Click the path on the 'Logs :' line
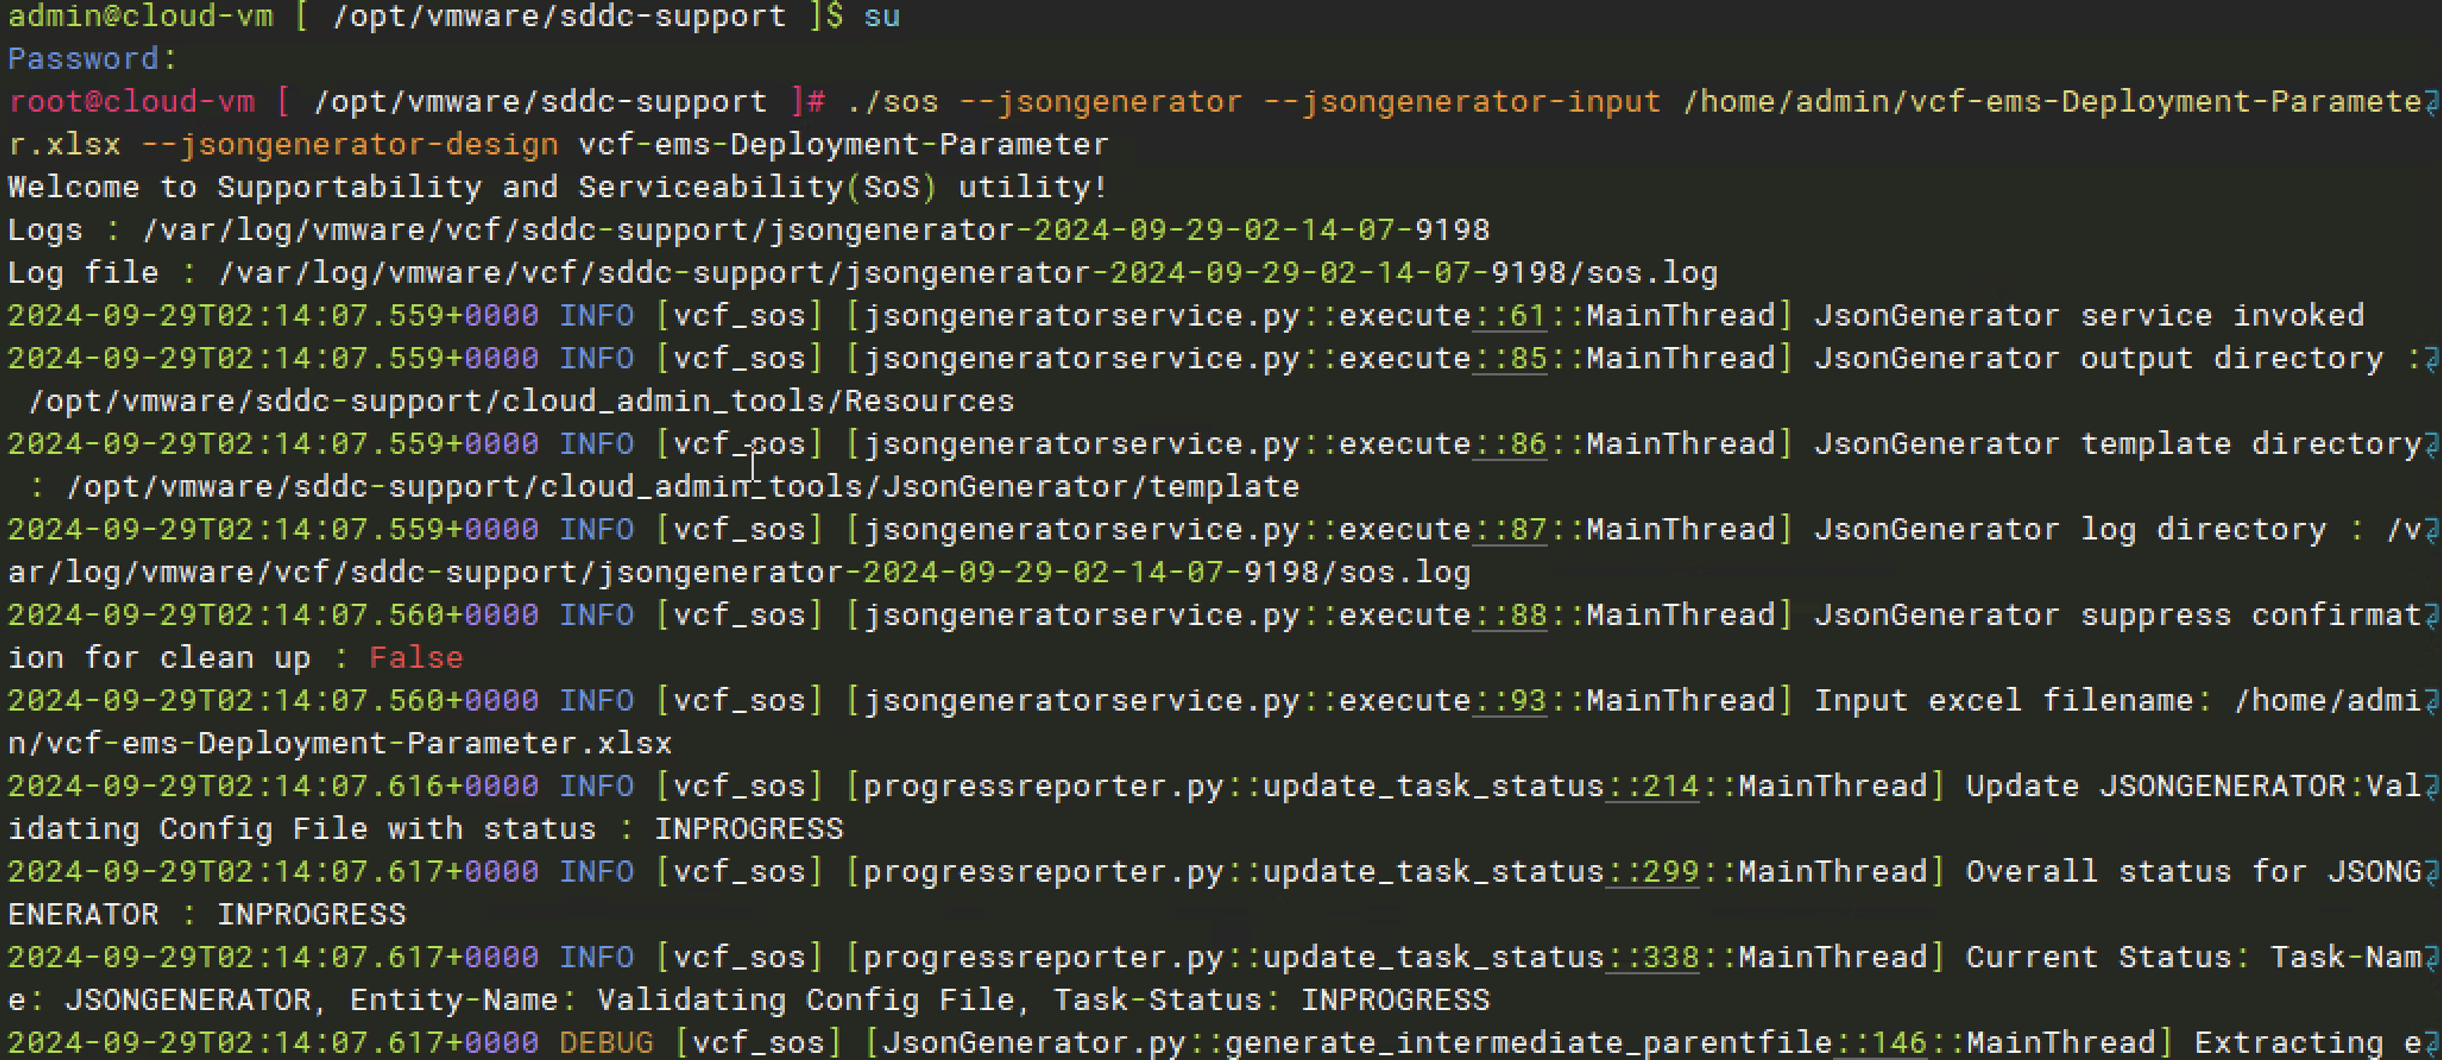This screenshot has width=2442, height=1060. click(816, 231)
